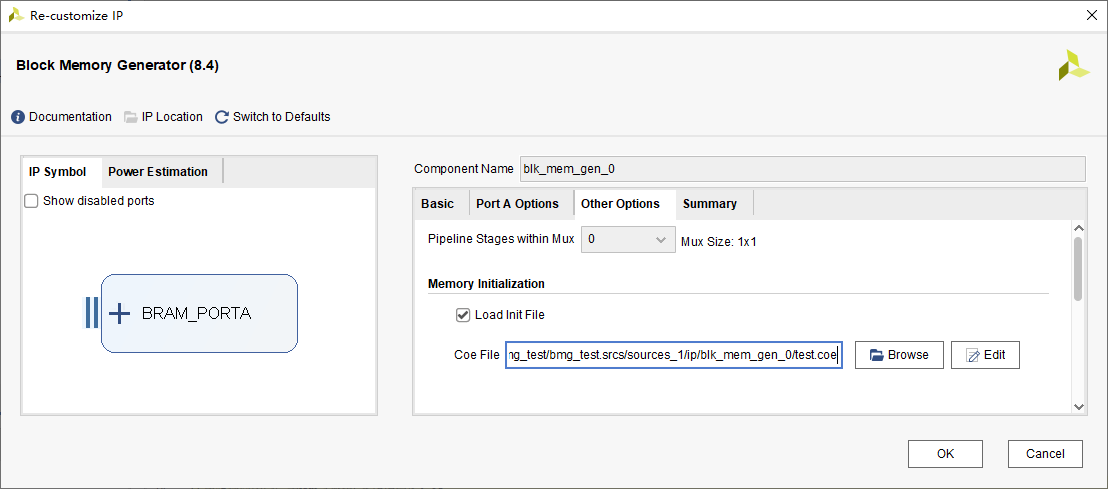Click the vertical scrollbar down arrow
1108x489 pixels.
[x=1078, y=406]
